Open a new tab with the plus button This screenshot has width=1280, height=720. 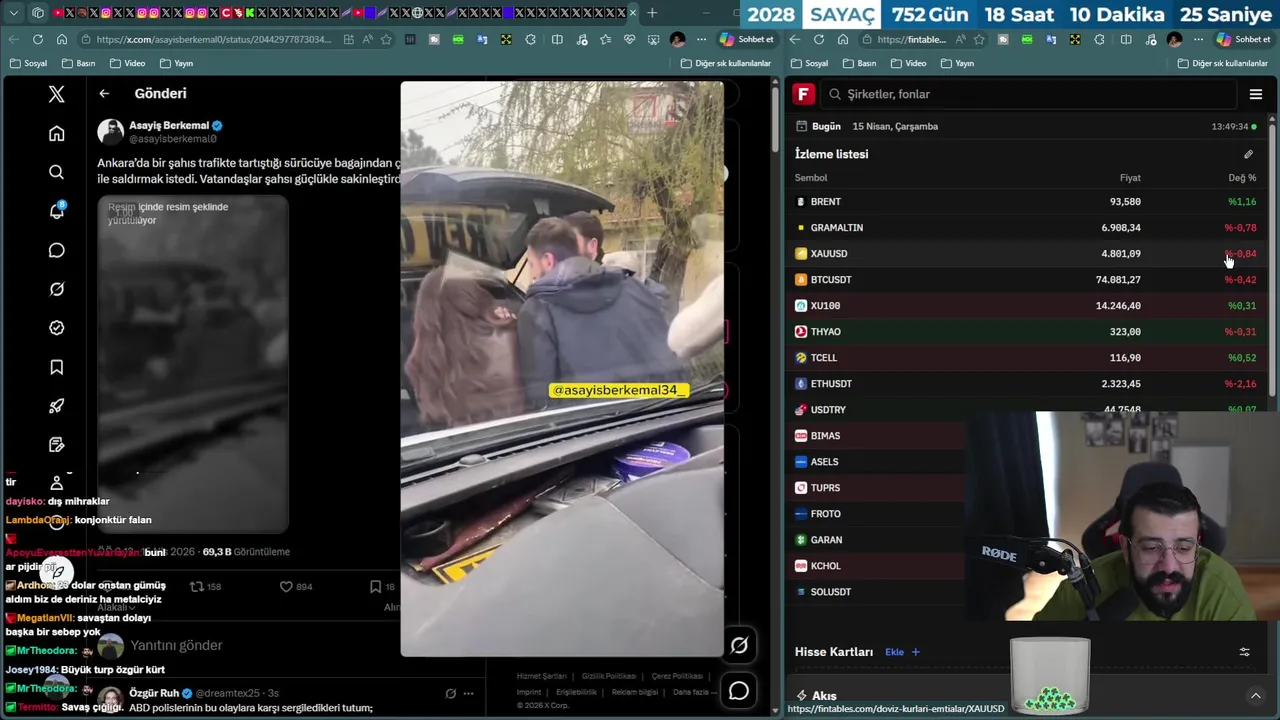point(652,13)
